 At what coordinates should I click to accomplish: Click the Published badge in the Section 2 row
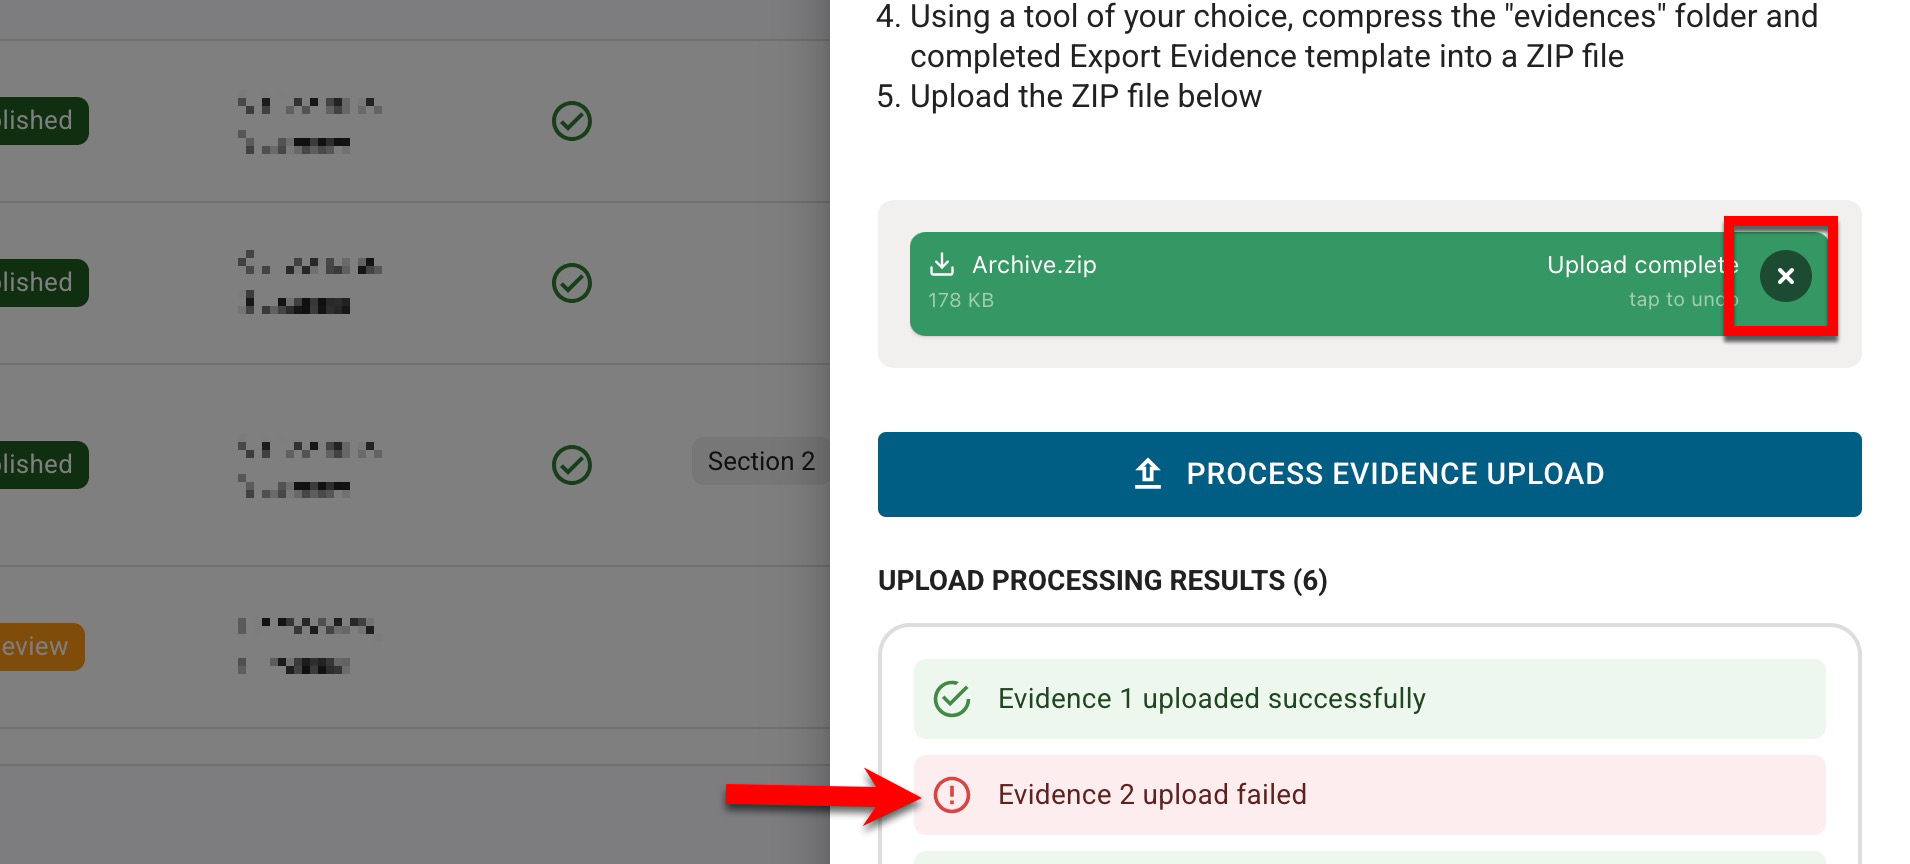(40, 465)
